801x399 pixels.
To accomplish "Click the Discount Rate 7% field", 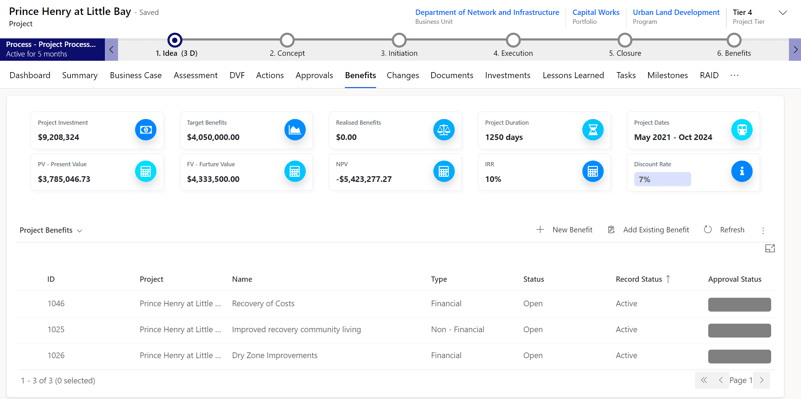I will pos(663,179).
